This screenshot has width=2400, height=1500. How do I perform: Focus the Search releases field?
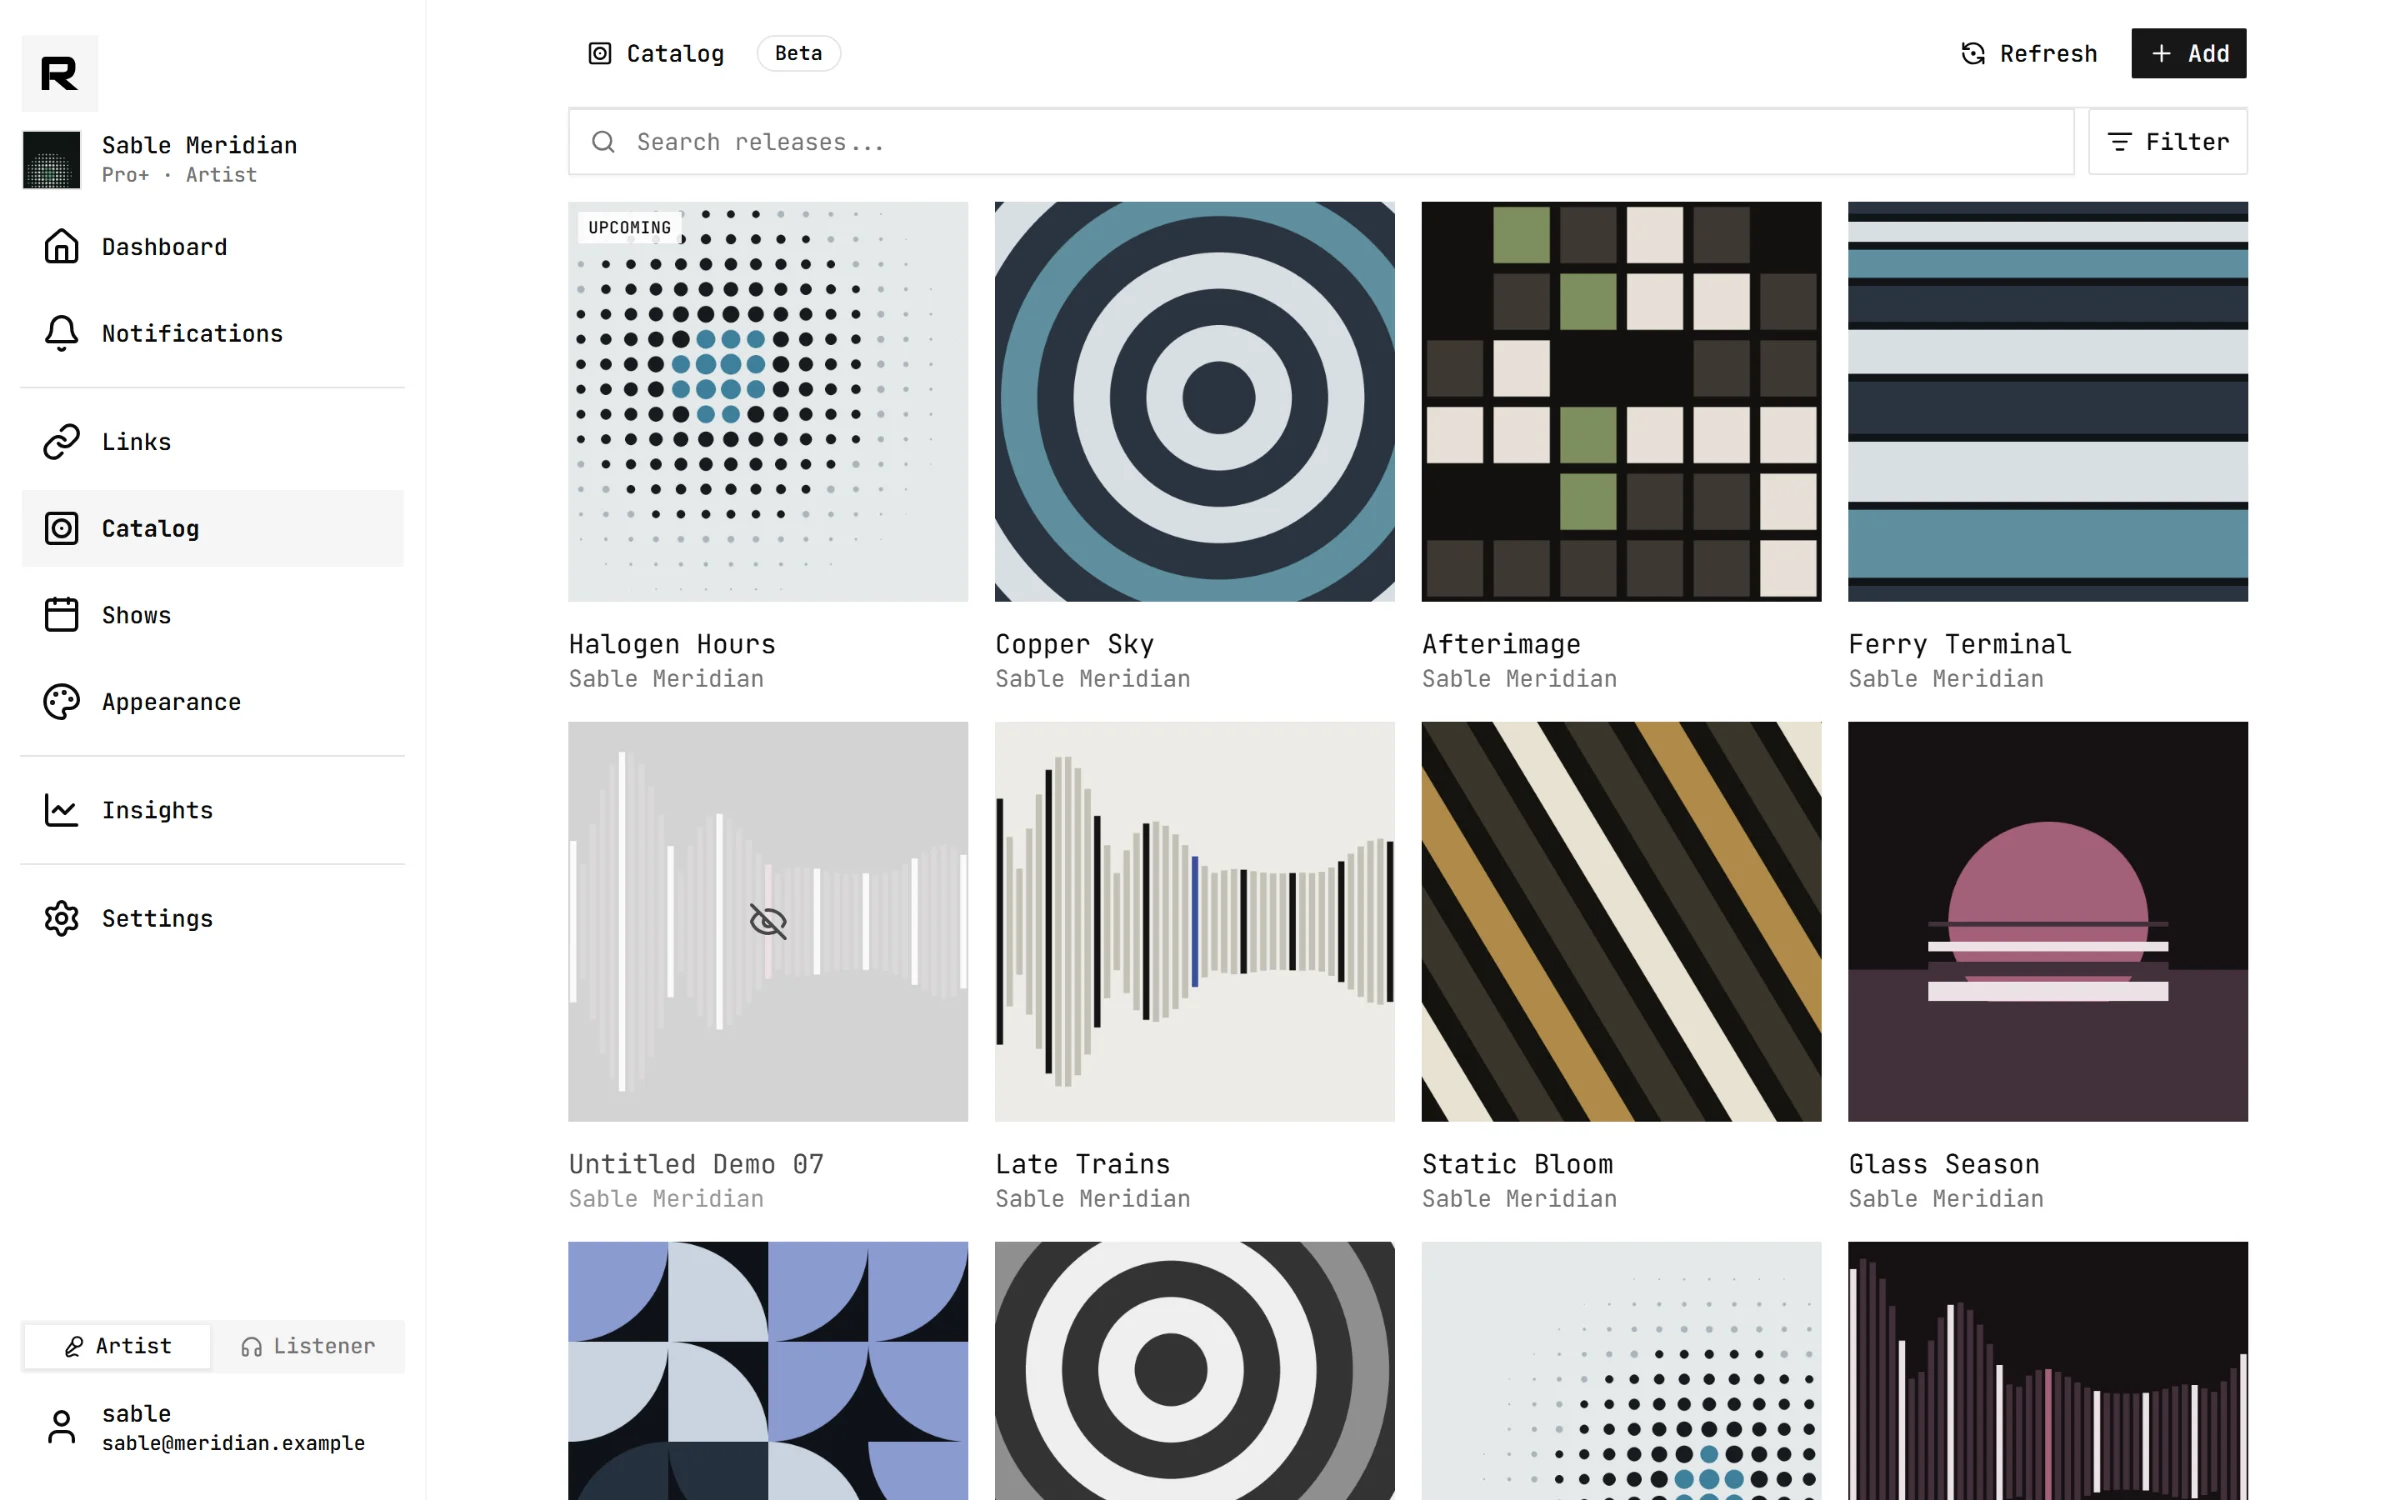1321,142
